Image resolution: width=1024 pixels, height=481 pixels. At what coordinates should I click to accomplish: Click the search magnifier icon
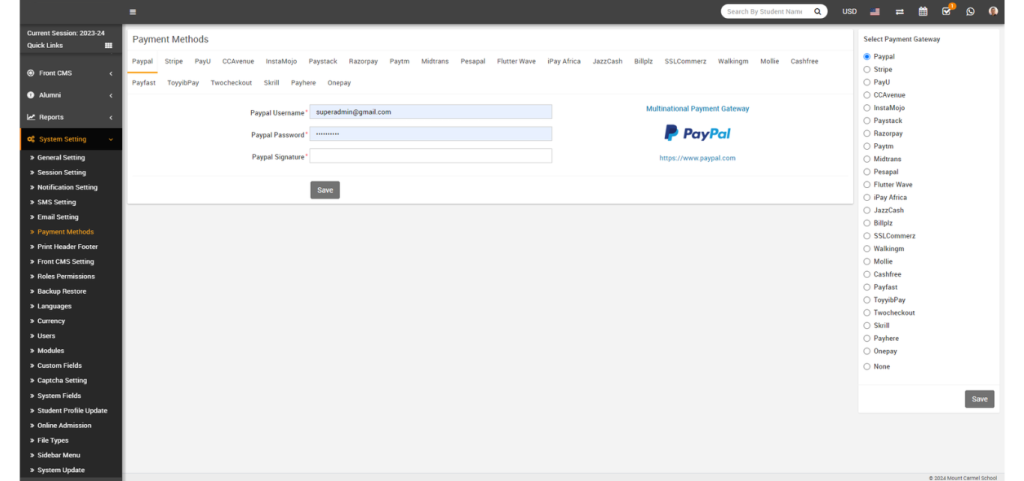pyautogui.click(x=817, y=12)
